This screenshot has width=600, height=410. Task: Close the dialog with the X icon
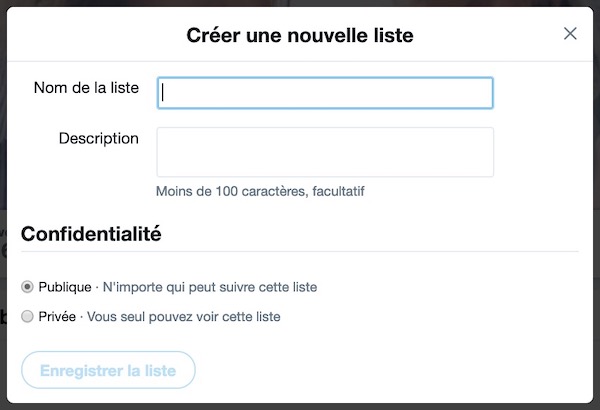570,34
